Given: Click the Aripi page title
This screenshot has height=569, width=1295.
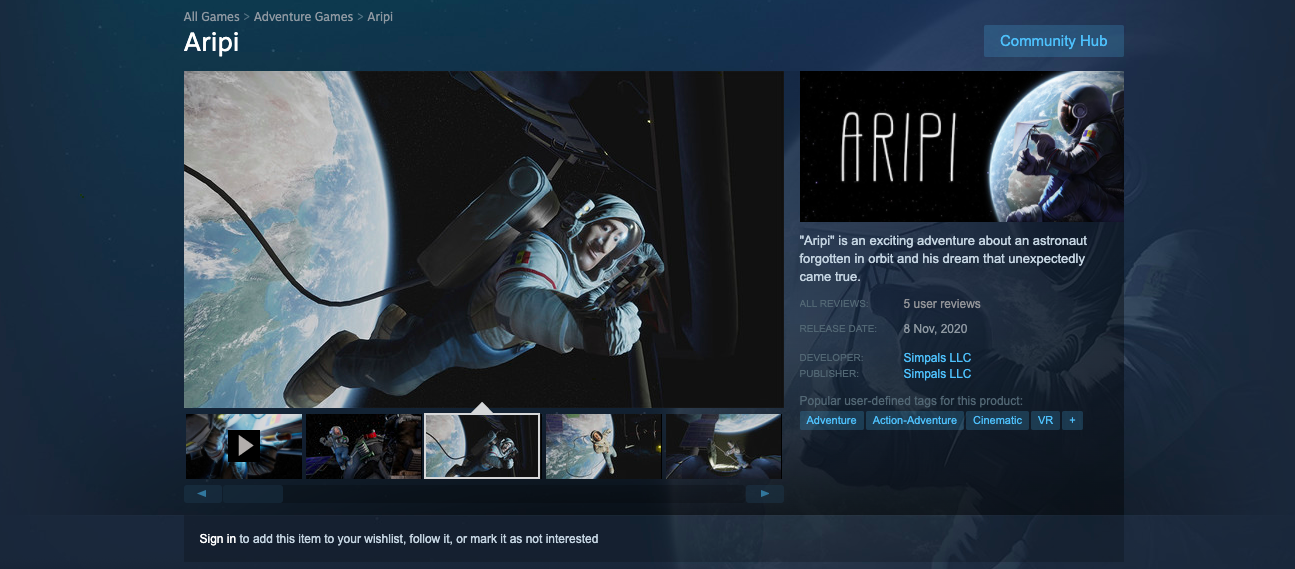Looking at the screenshot, I should [x=211, y=43].
